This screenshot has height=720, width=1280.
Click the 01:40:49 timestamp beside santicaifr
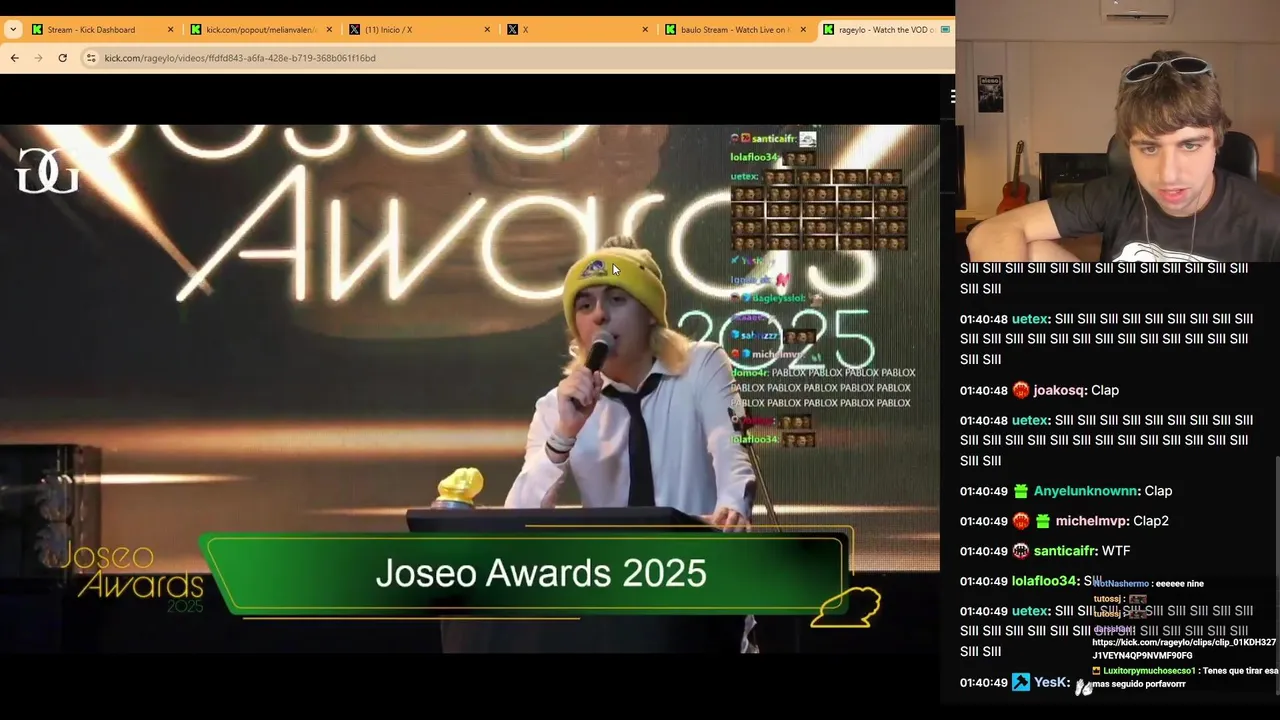983,551
